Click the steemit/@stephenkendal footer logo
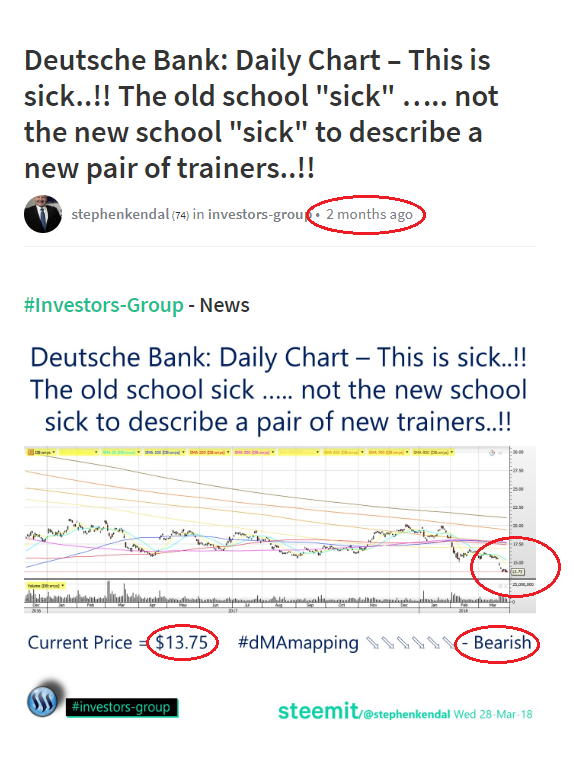This screenshot has height=768, width=574. pos(364,711)
